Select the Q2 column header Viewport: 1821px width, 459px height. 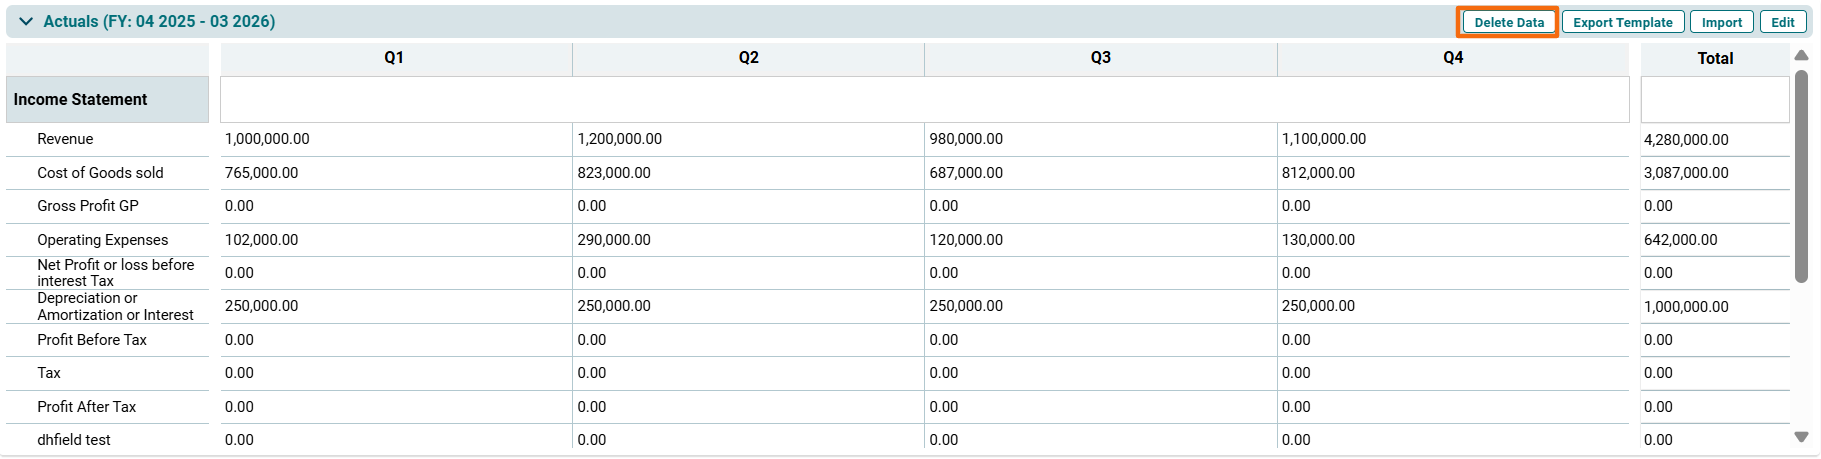[x=748, y=58]
